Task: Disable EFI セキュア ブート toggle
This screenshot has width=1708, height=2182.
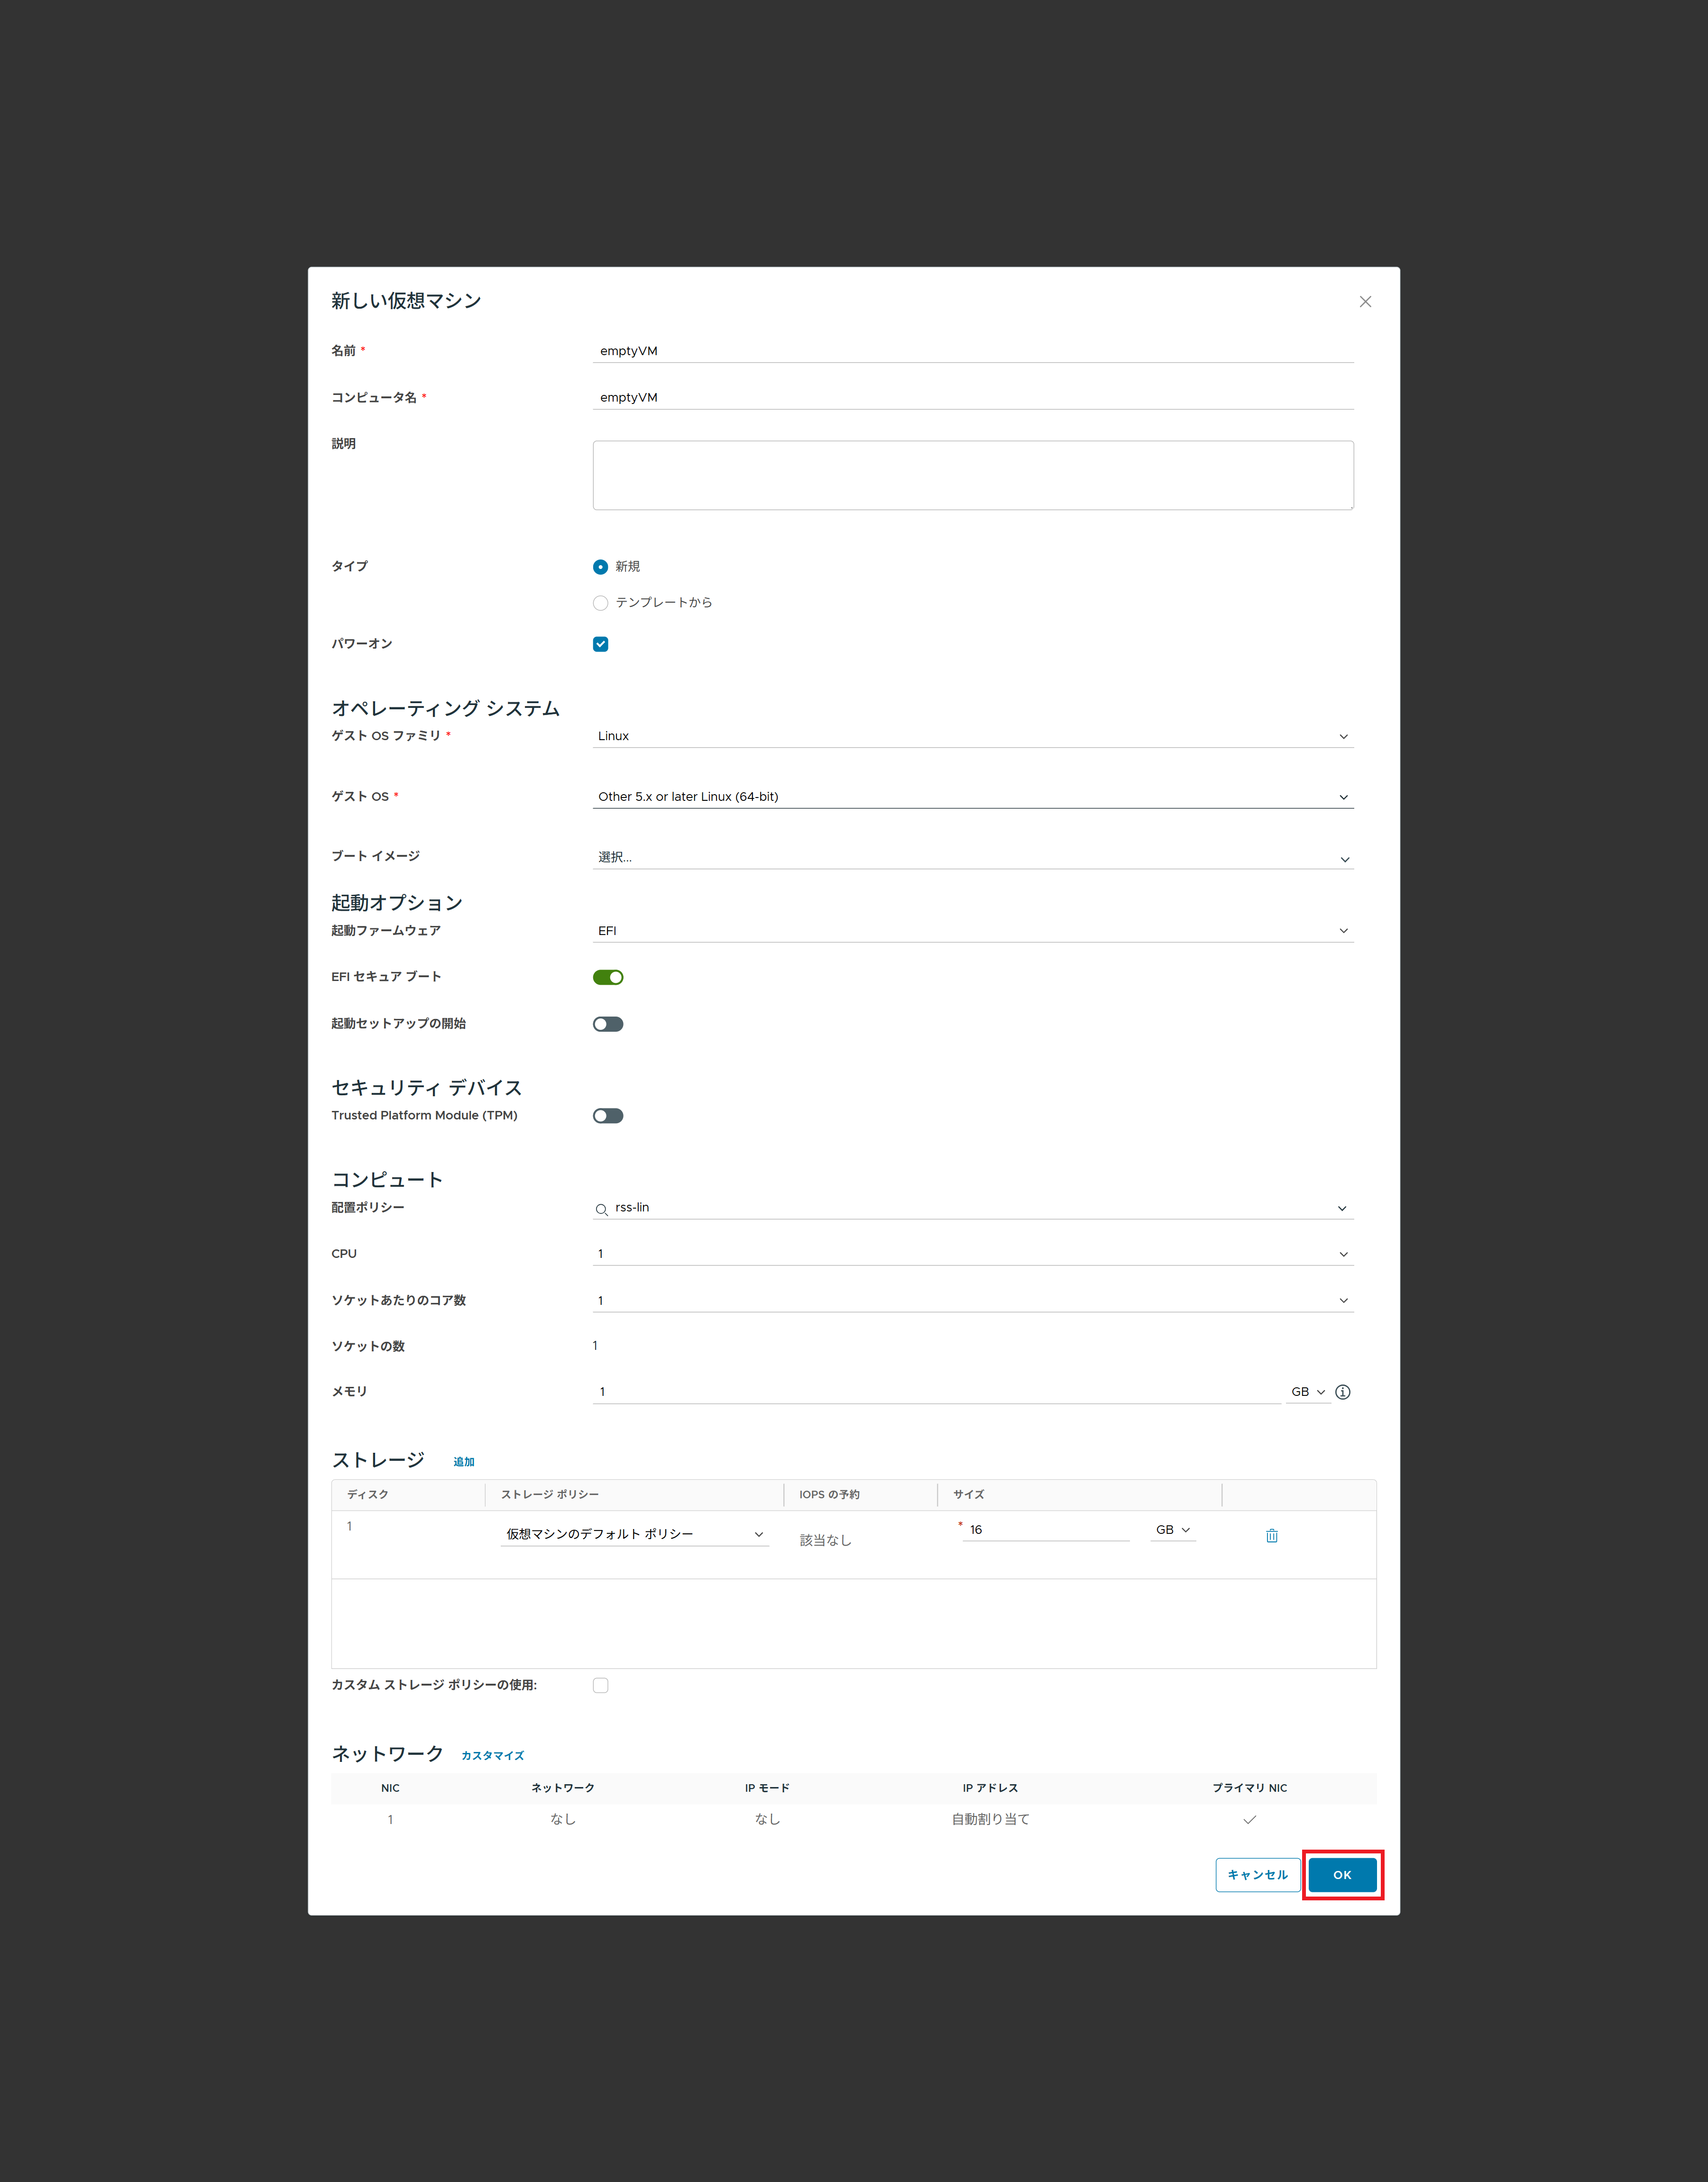Action: (608, 977)
